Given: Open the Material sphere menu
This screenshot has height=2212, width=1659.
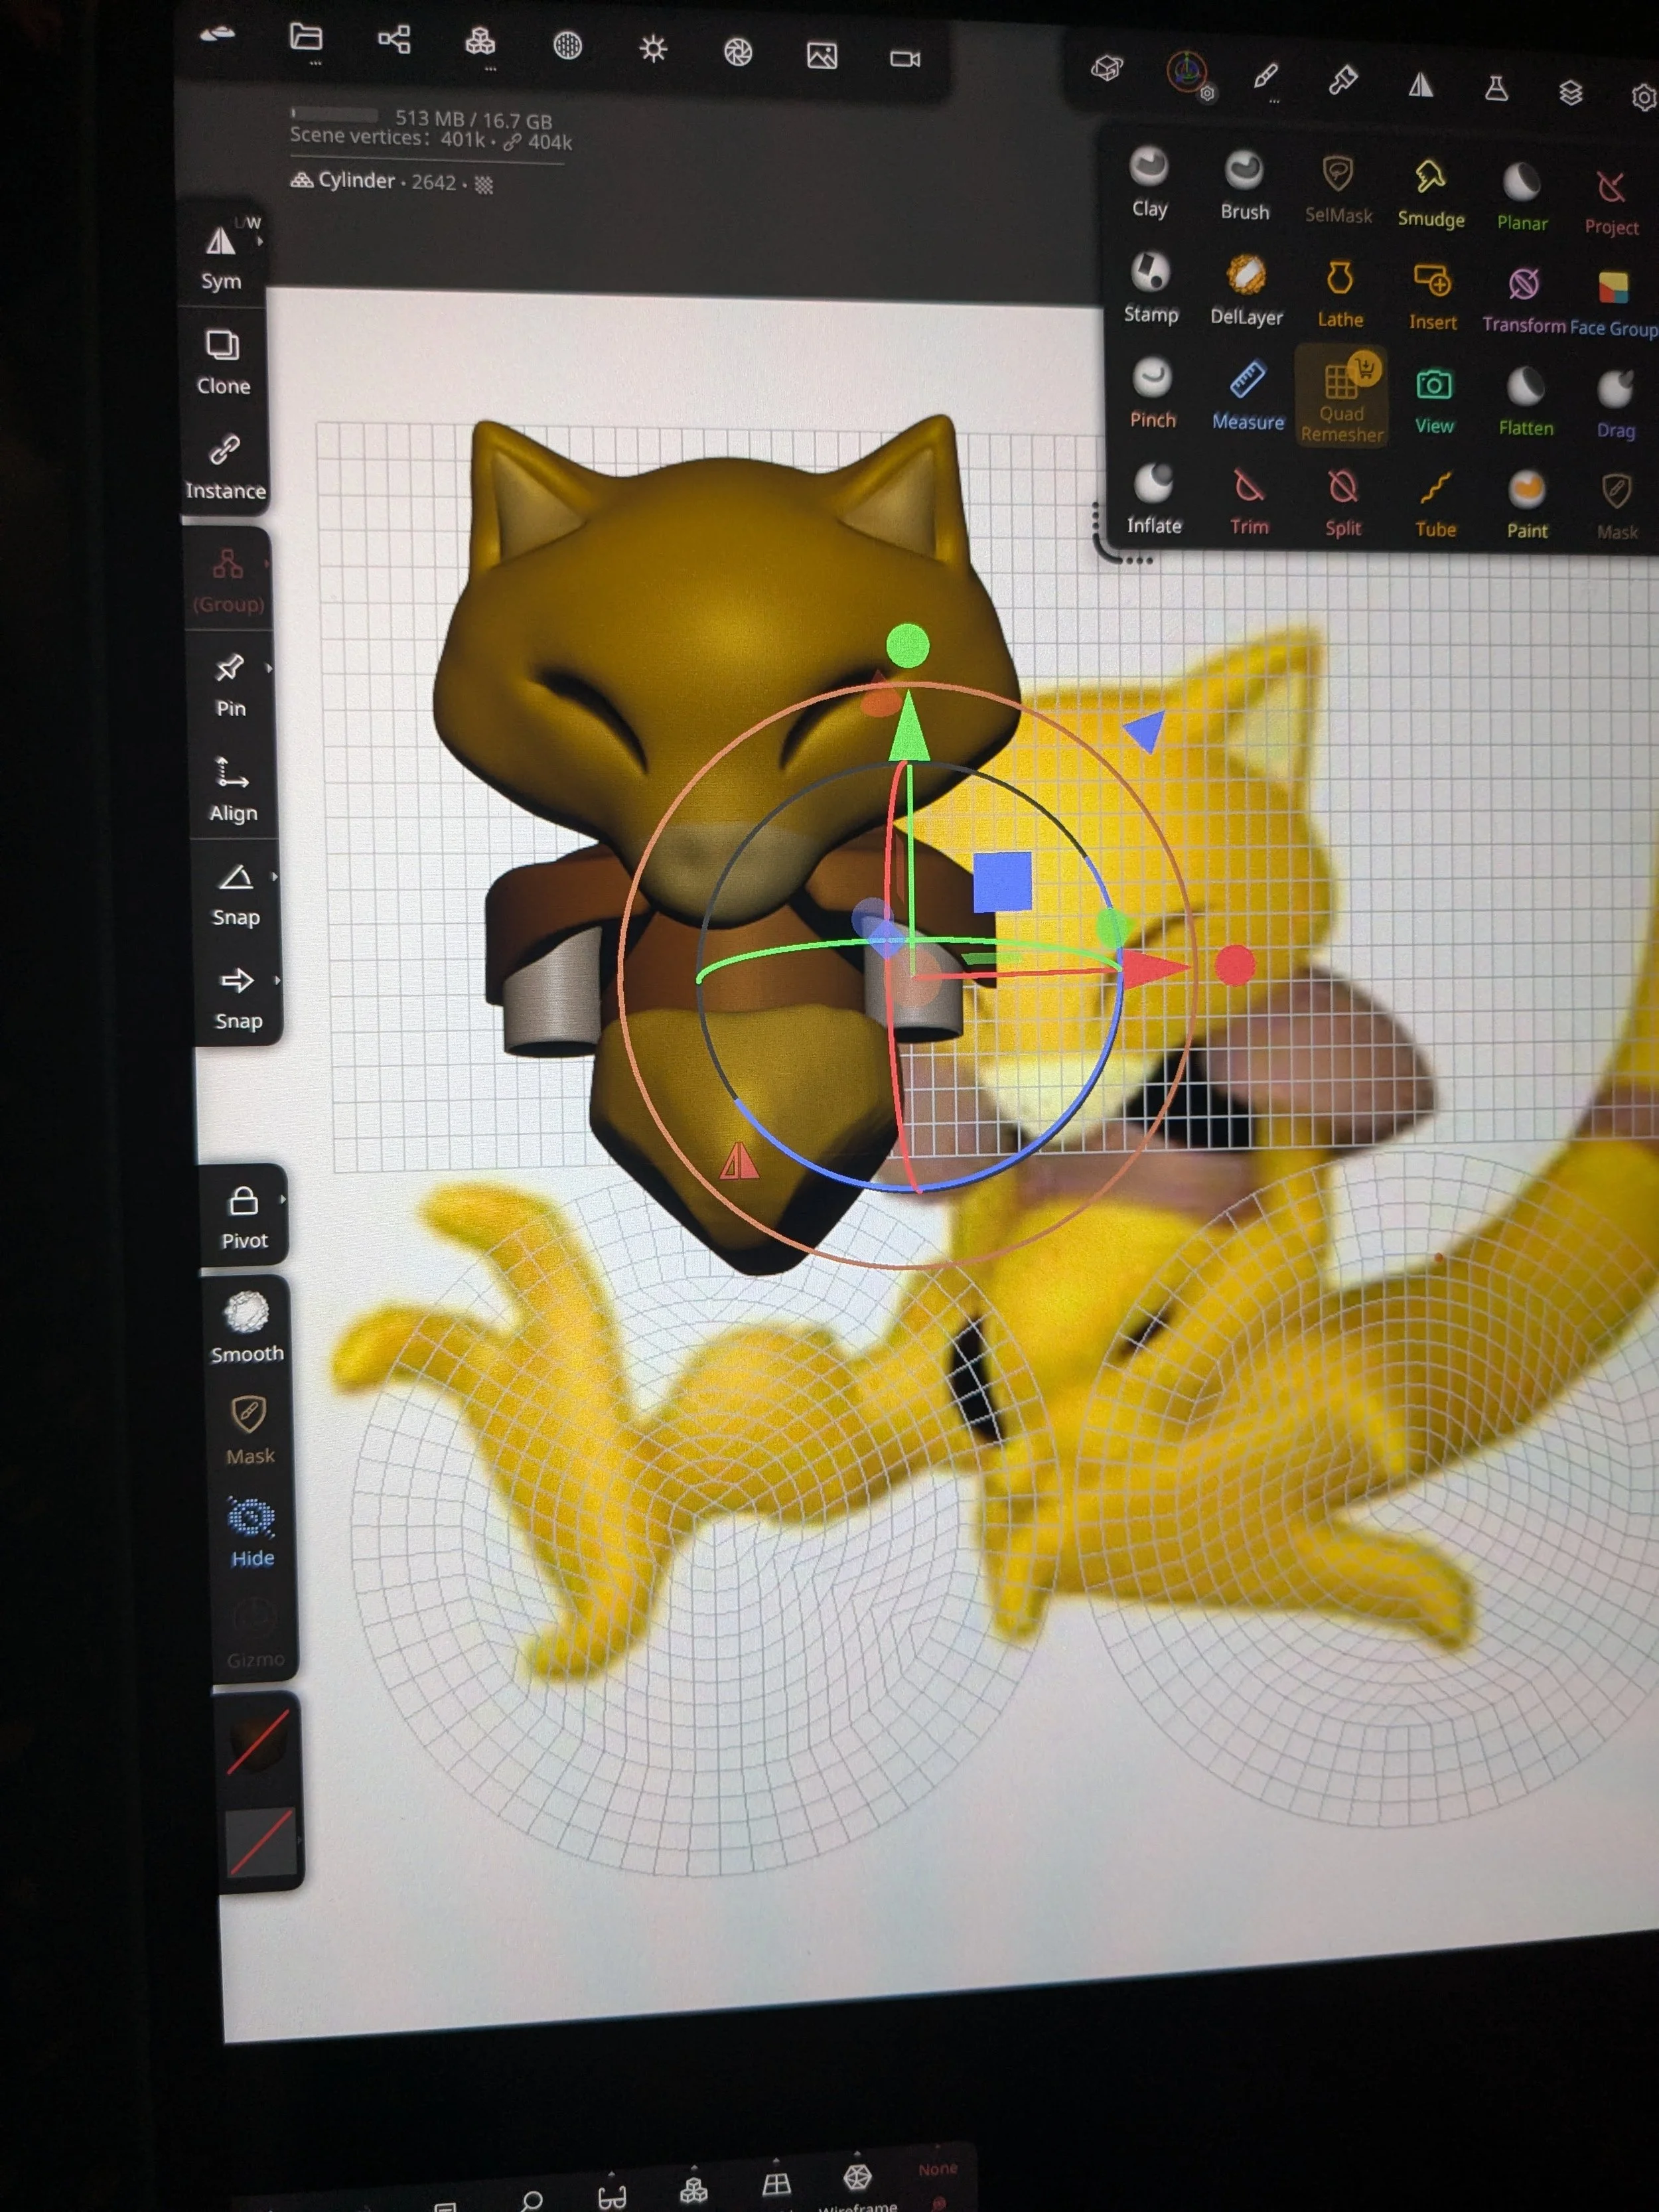Looking at the screenshot, I should pyautogui.click(x=567, y=45).
